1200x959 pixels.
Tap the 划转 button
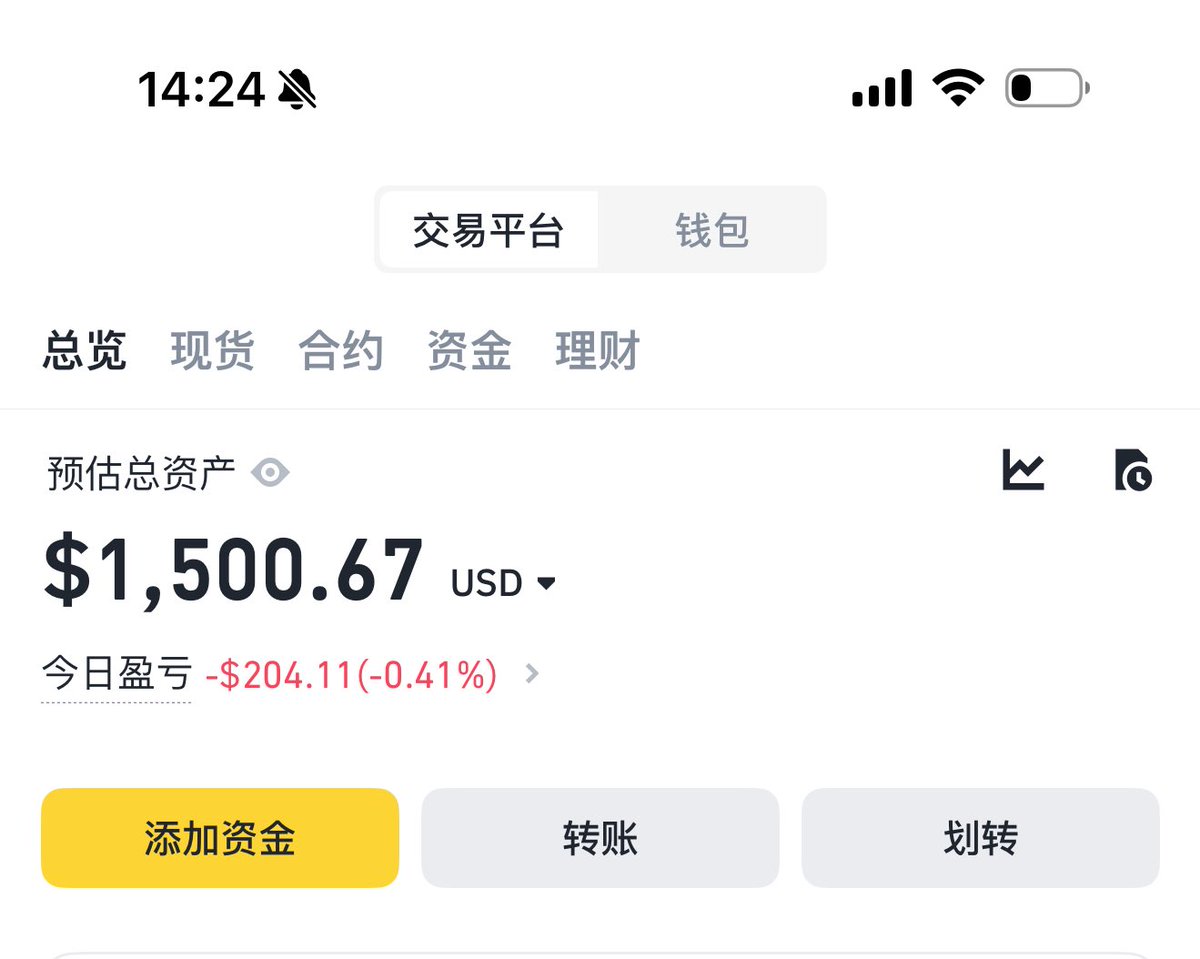(x=981, y=838)
